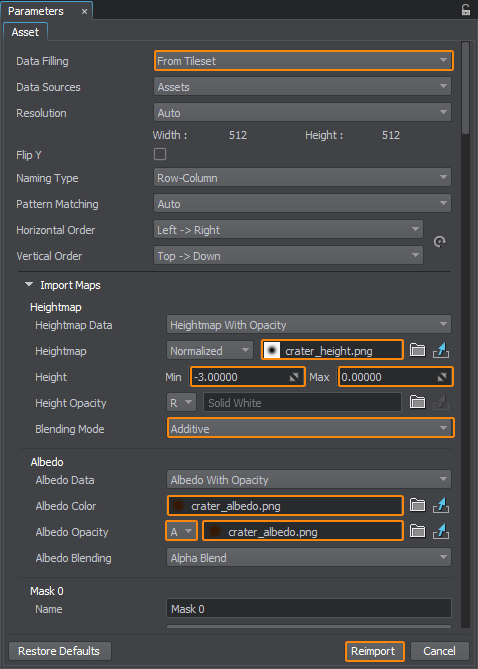Open folder browser for Albedo Color
The image size is (478, 669).
pos(417,506)
